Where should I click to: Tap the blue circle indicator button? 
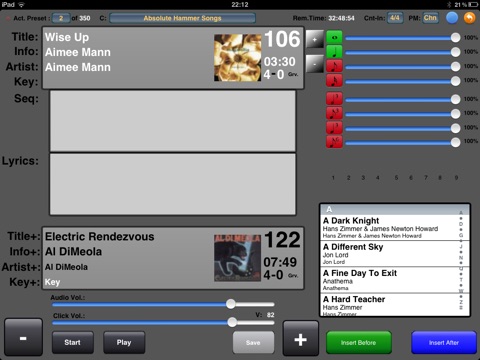(x=452, y=18)
